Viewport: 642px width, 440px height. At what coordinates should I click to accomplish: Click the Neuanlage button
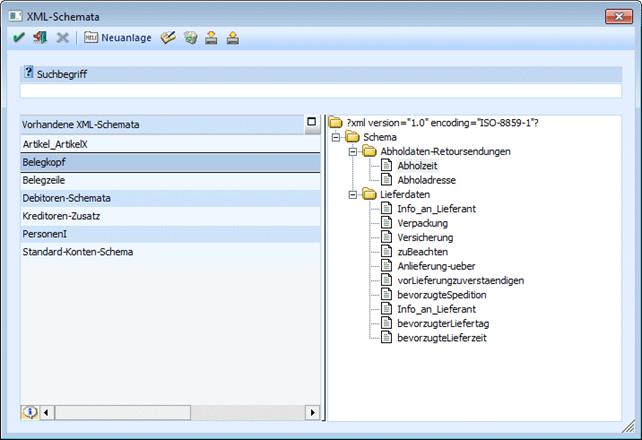coord(118,38)
